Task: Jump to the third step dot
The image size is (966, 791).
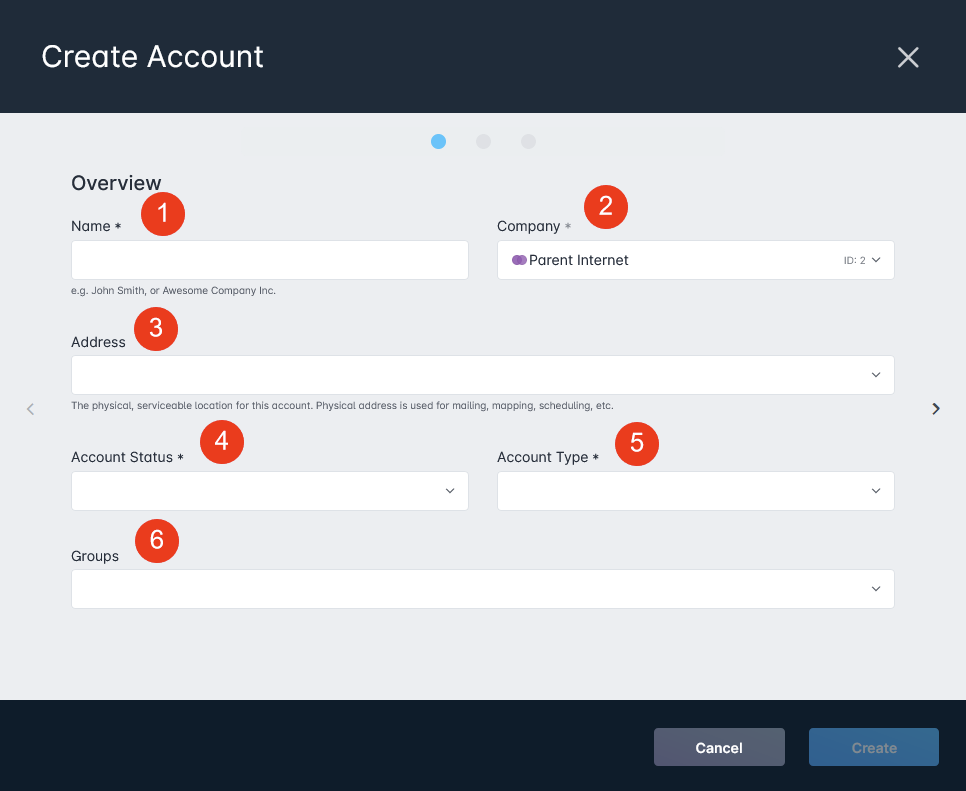Action: 529,142
